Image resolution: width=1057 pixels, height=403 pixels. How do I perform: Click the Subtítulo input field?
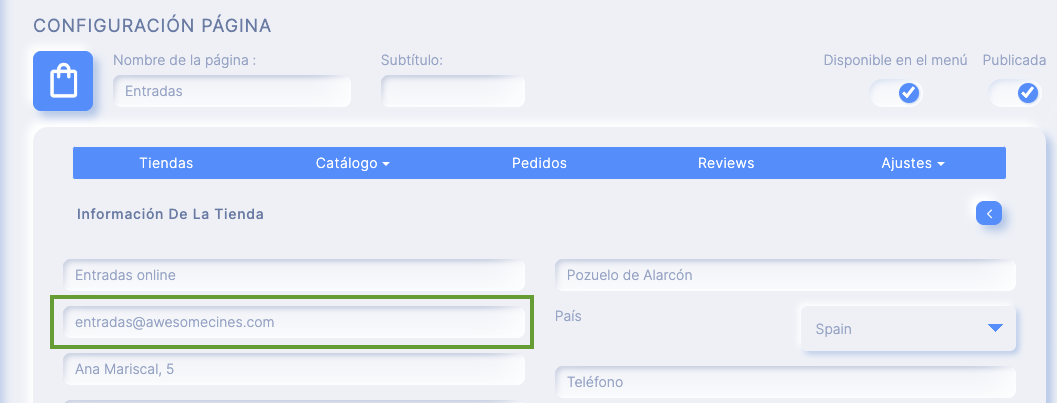coord(453,91)
